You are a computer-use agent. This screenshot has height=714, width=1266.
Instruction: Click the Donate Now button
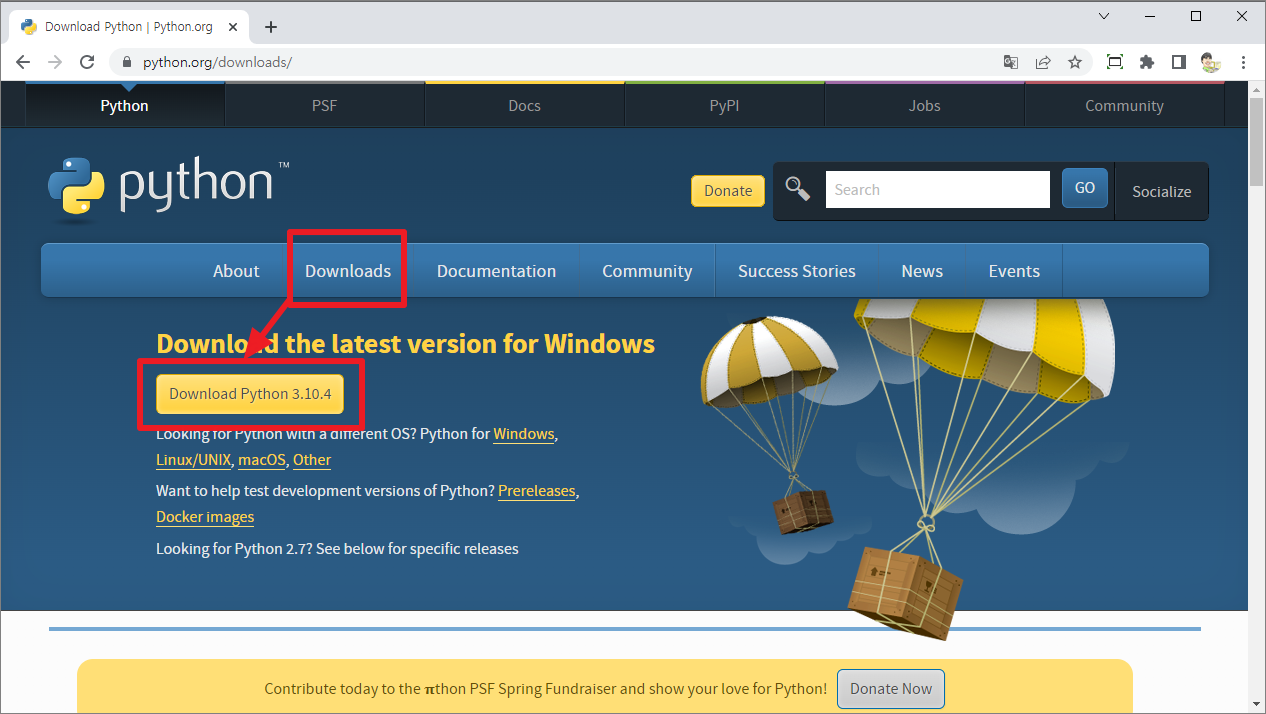coord(891,689)
